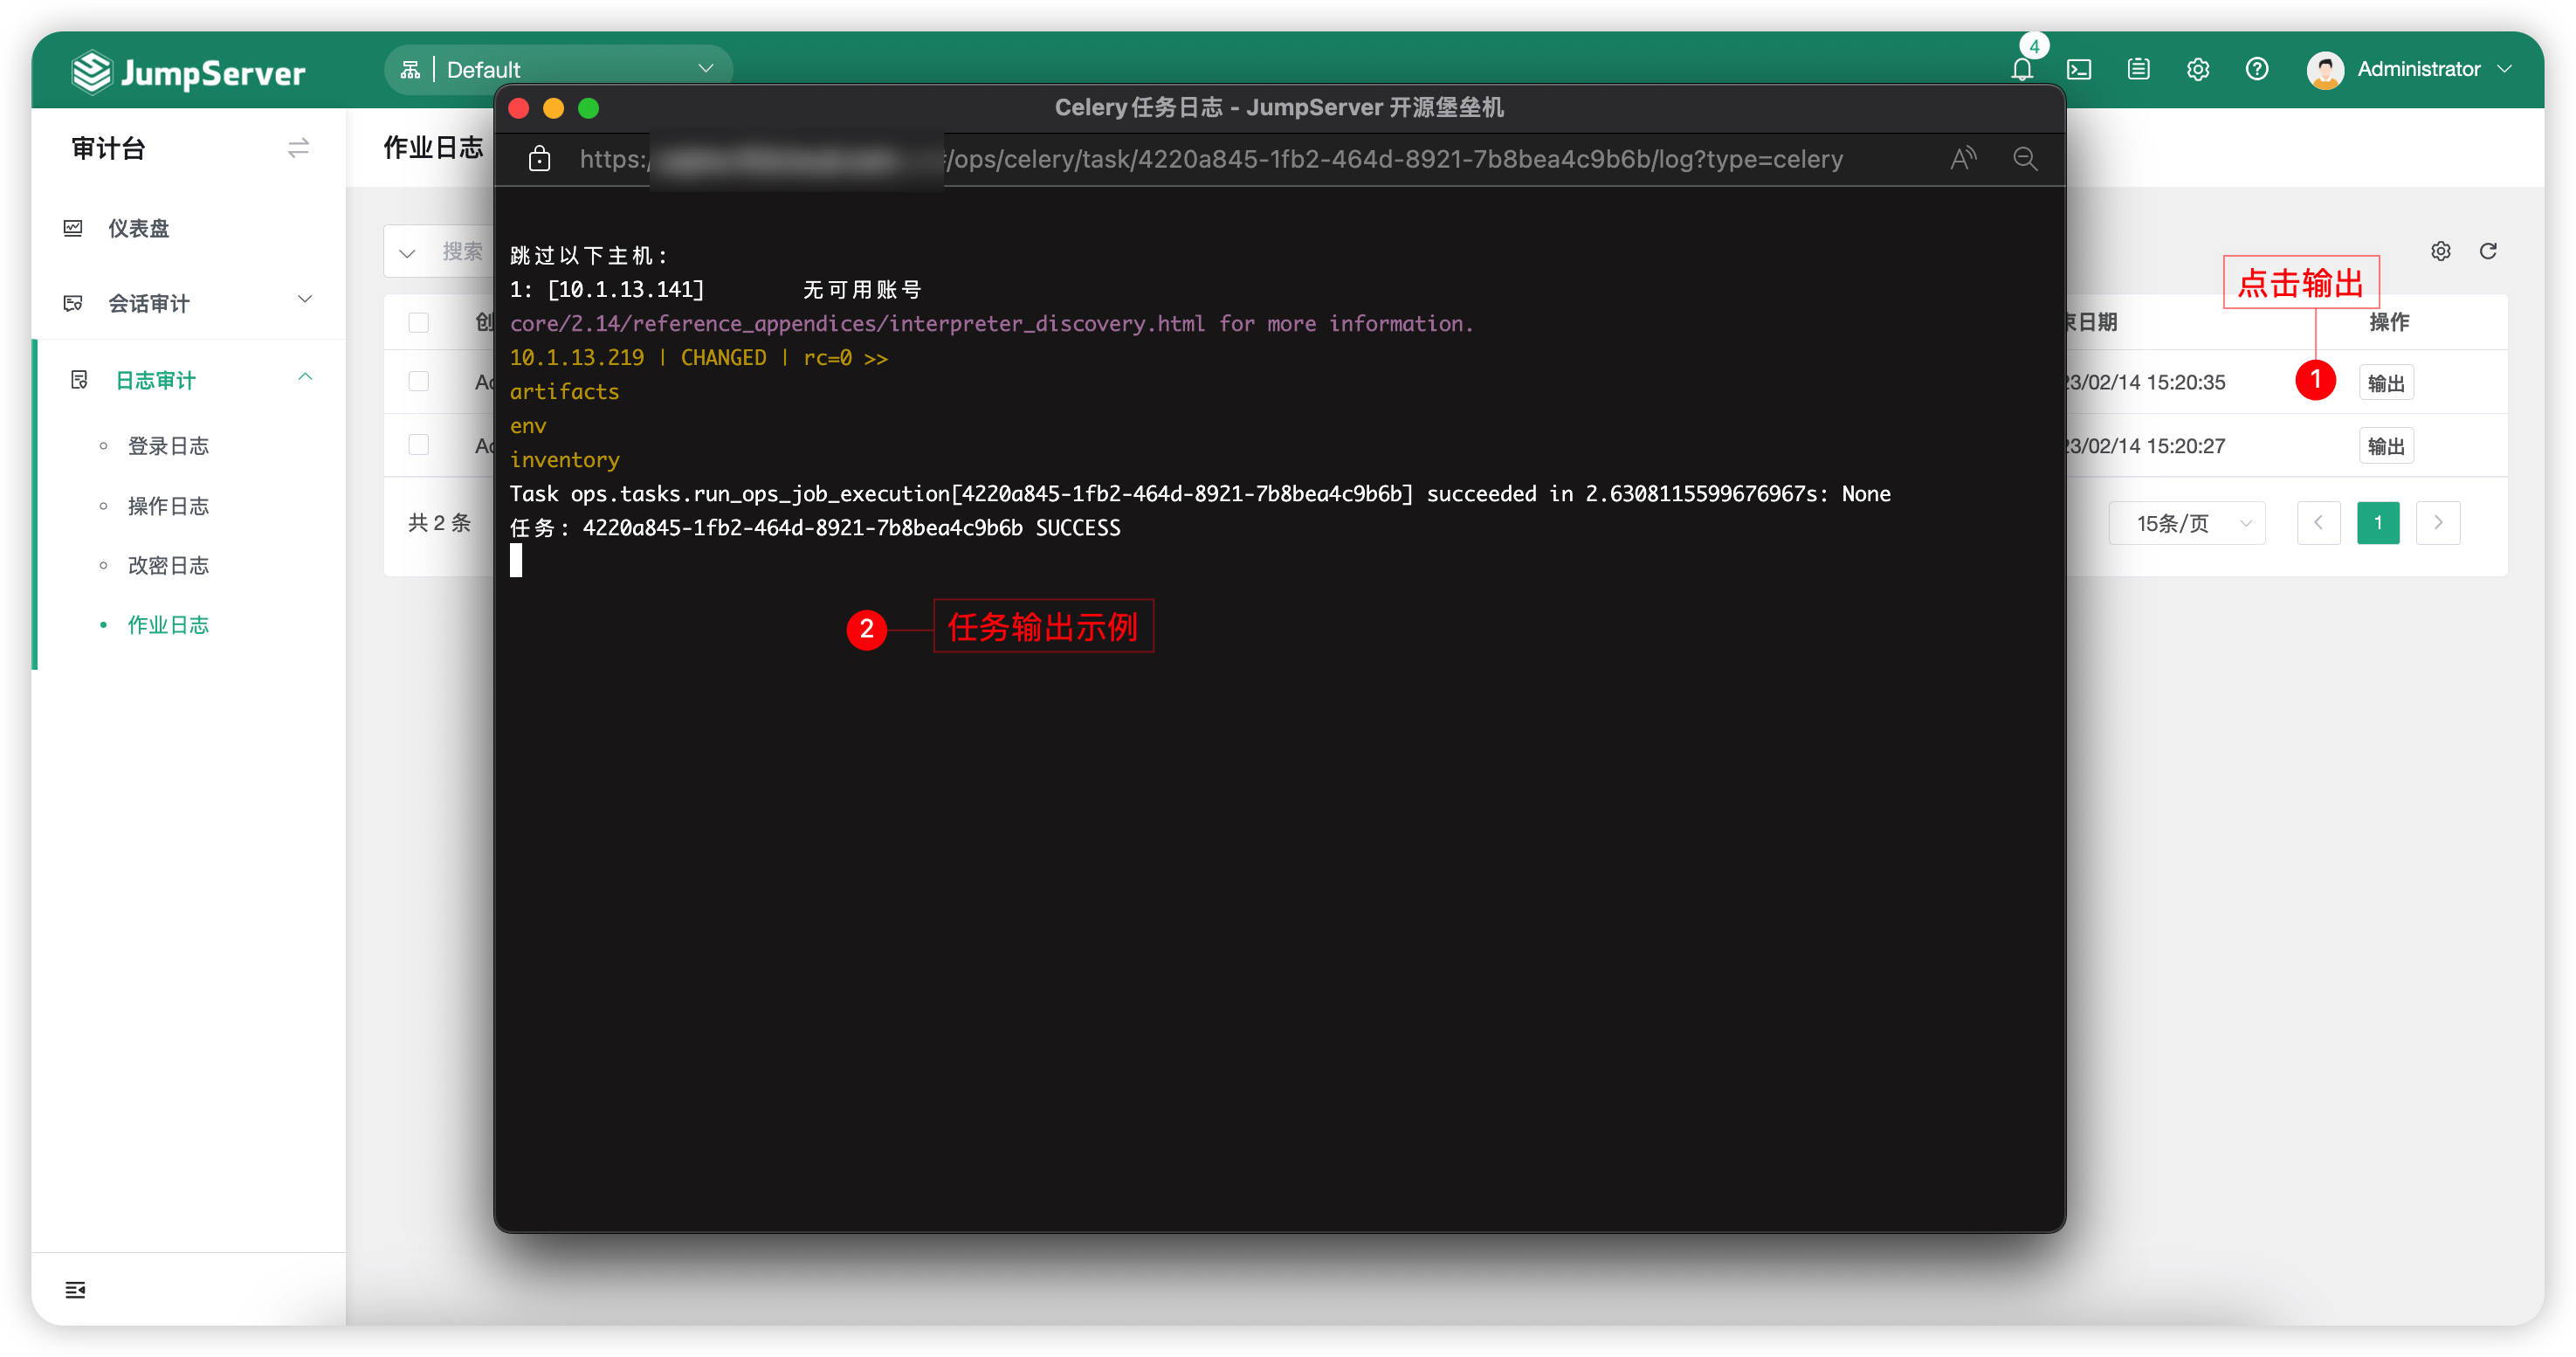Select 作业日志 in sidebar
Screen dimensions: 2576x1357
tap(168, 625)
